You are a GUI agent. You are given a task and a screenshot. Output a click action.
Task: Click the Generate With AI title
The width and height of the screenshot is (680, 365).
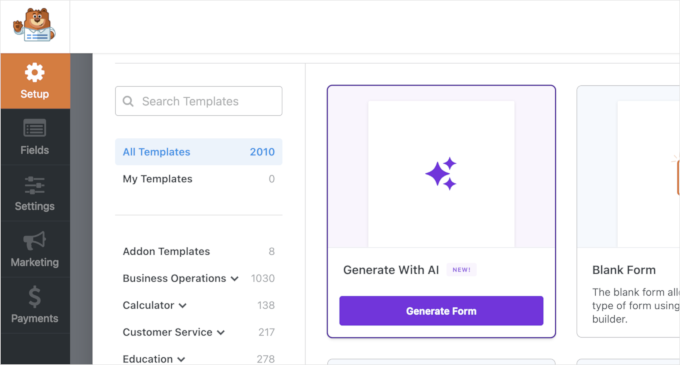(391, 270)
